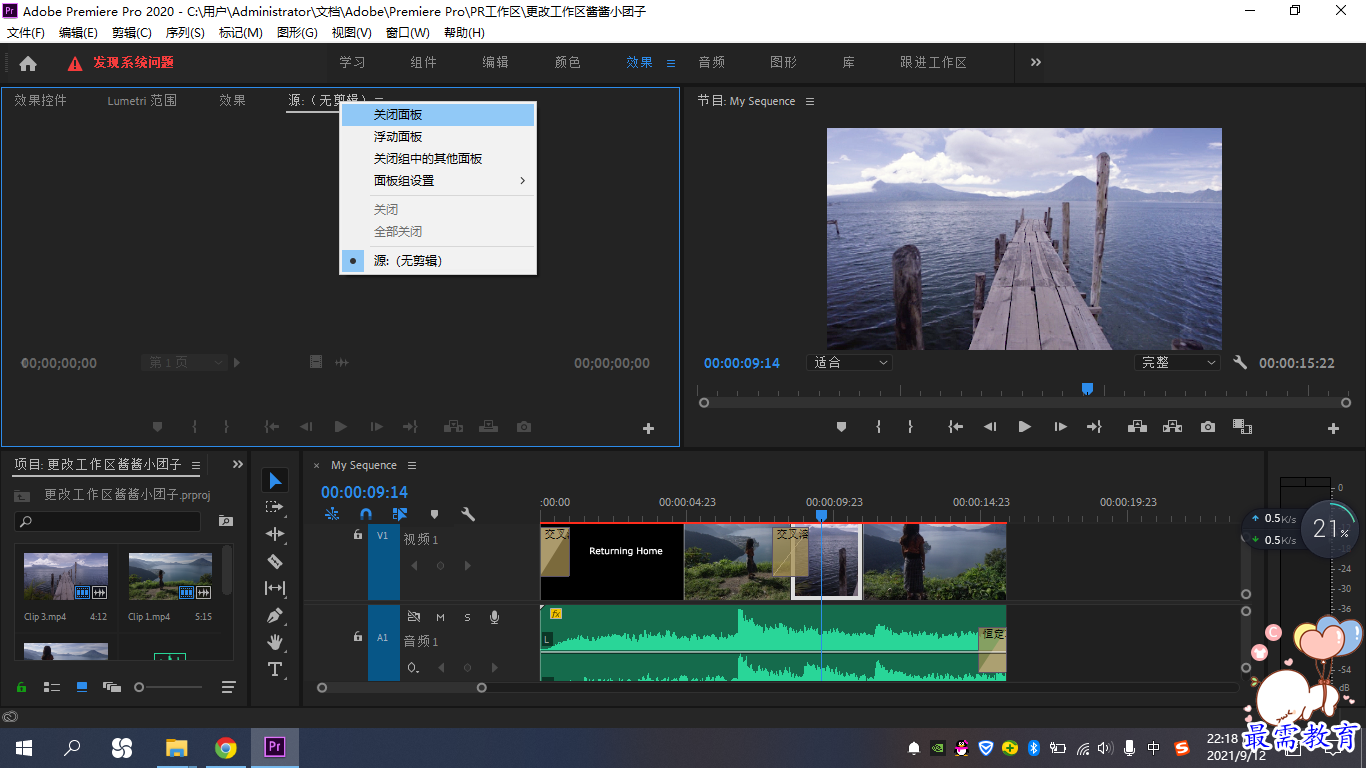The width and height of the screenshot is (1366, 768).
Task: Select the Slip tool
Action: tap(275, 588)
